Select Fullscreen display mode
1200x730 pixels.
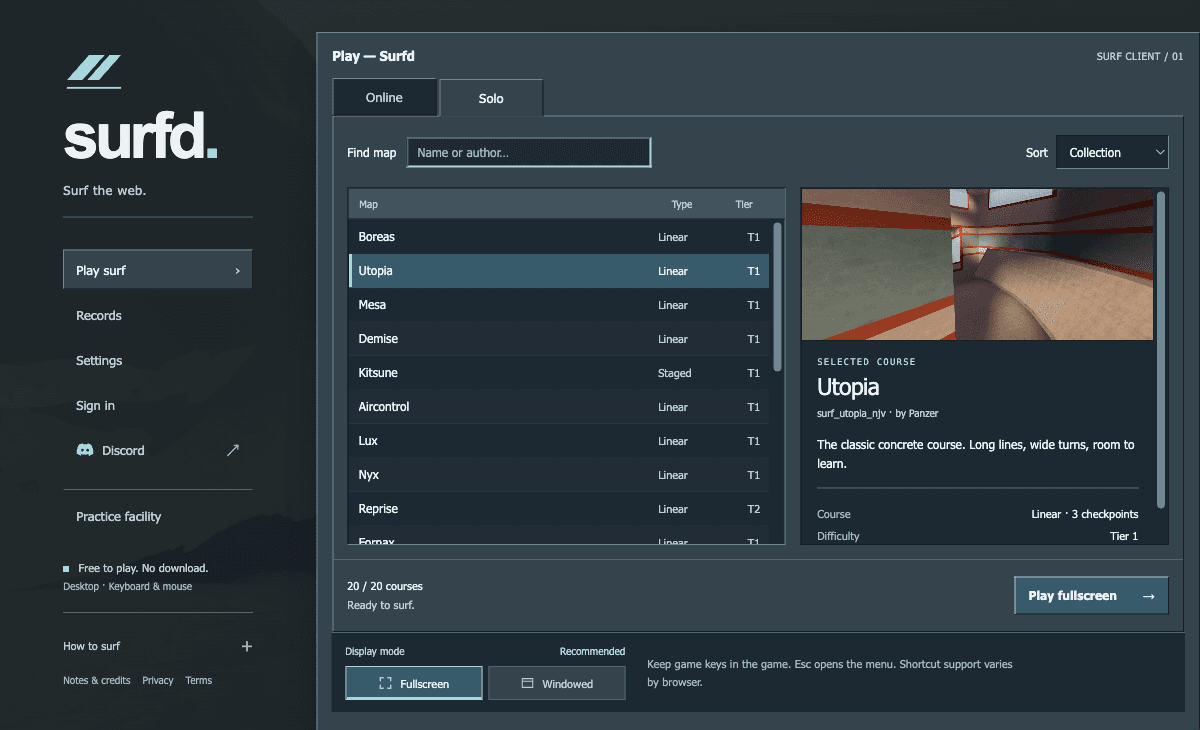414,683
